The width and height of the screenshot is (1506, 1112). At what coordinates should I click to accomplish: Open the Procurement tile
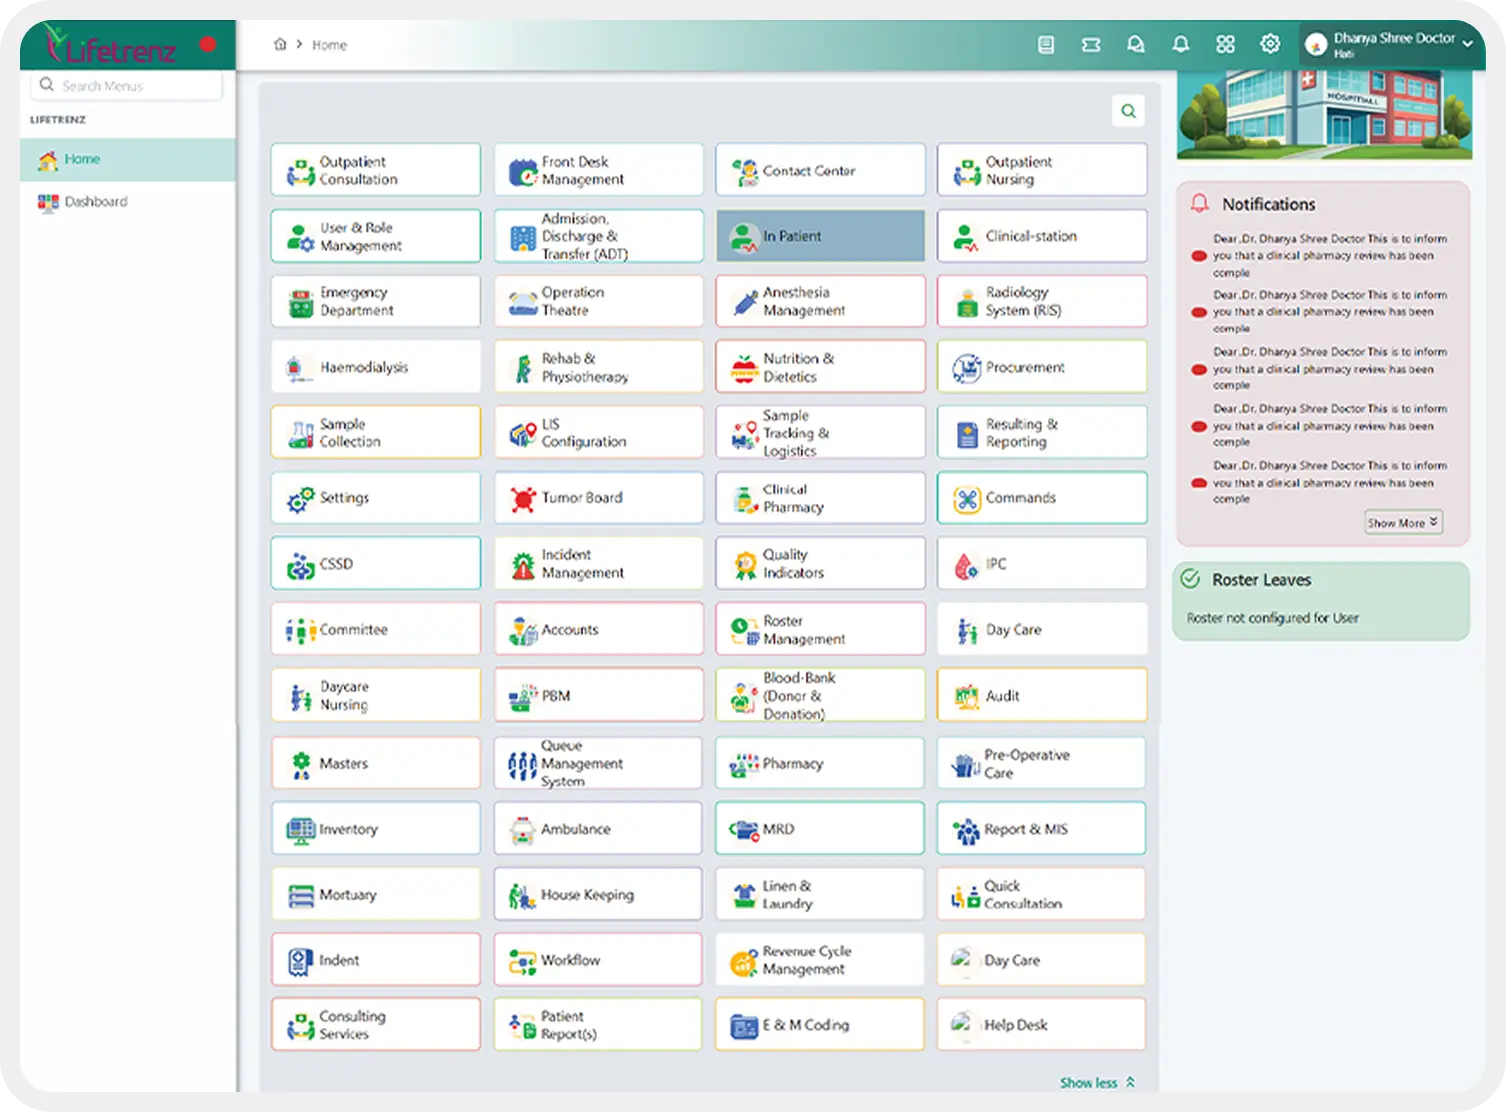(1042, 367)
